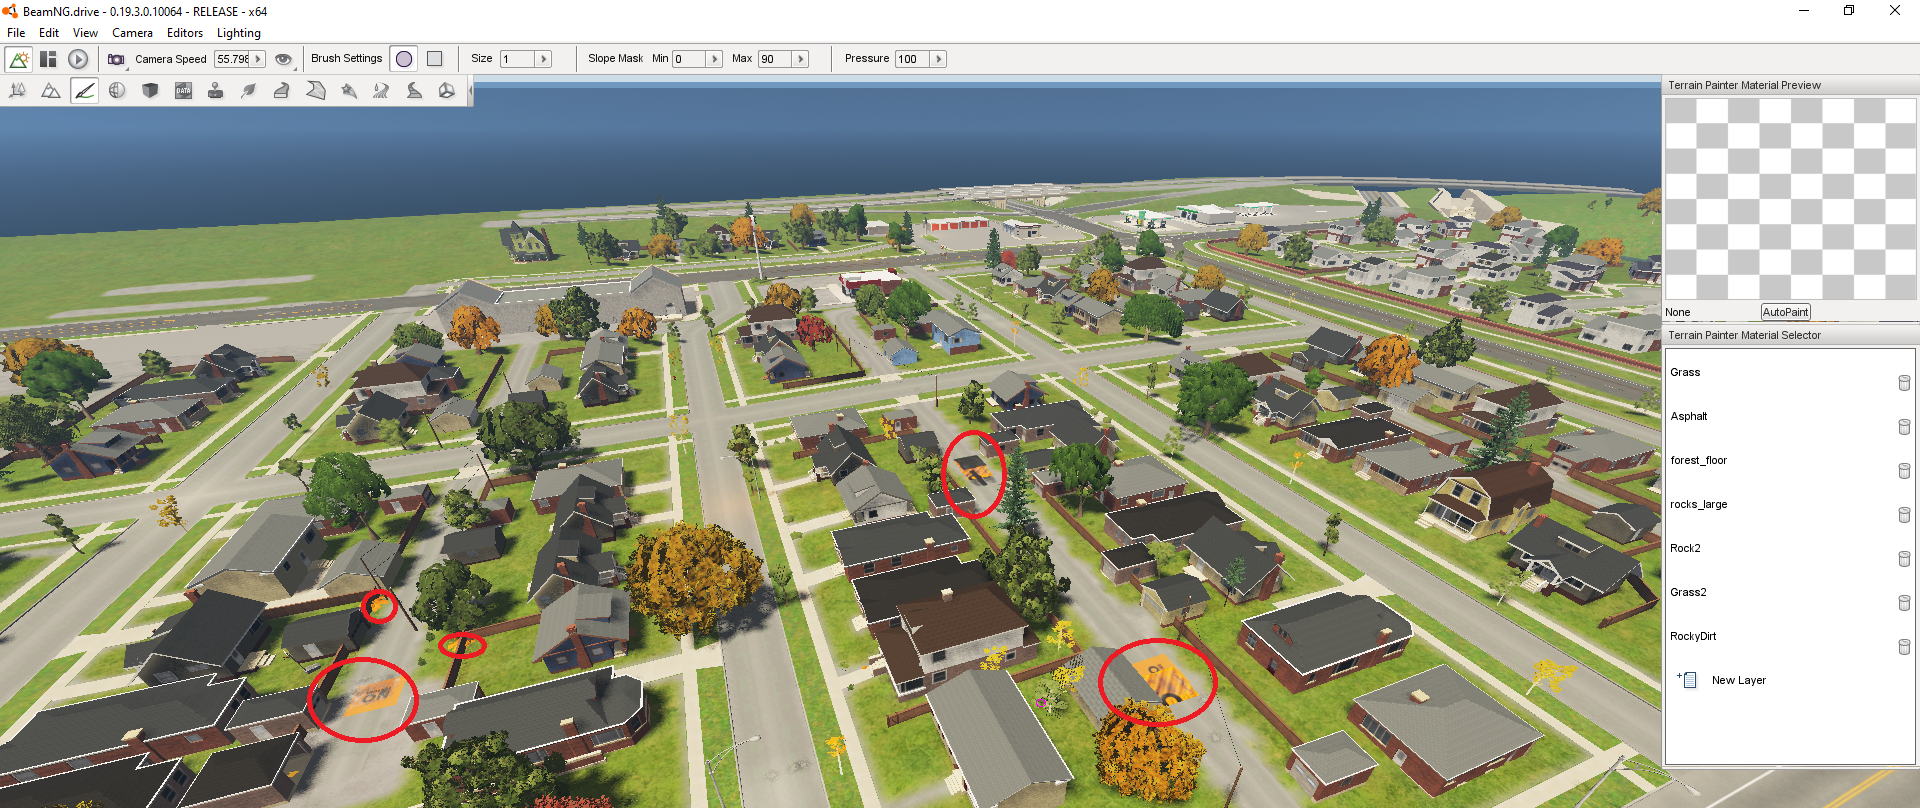Select the Shape Editor wireframe cube tool
The width and height of the screenshot is (1920, 808).
click(446, 91)
